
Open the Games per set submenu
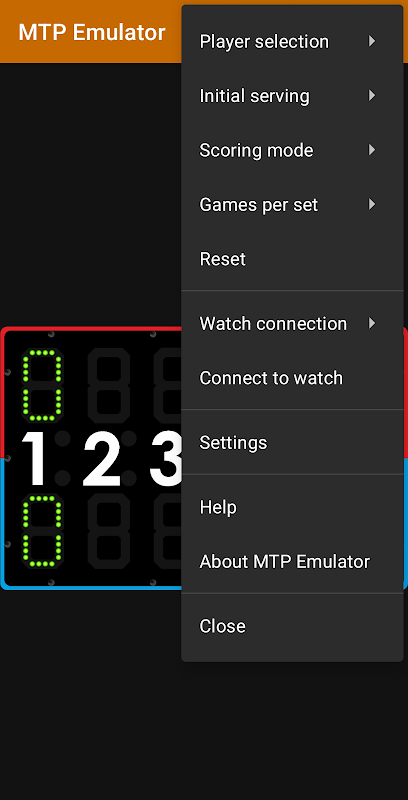pyautogui.click(x=292, y=205)
